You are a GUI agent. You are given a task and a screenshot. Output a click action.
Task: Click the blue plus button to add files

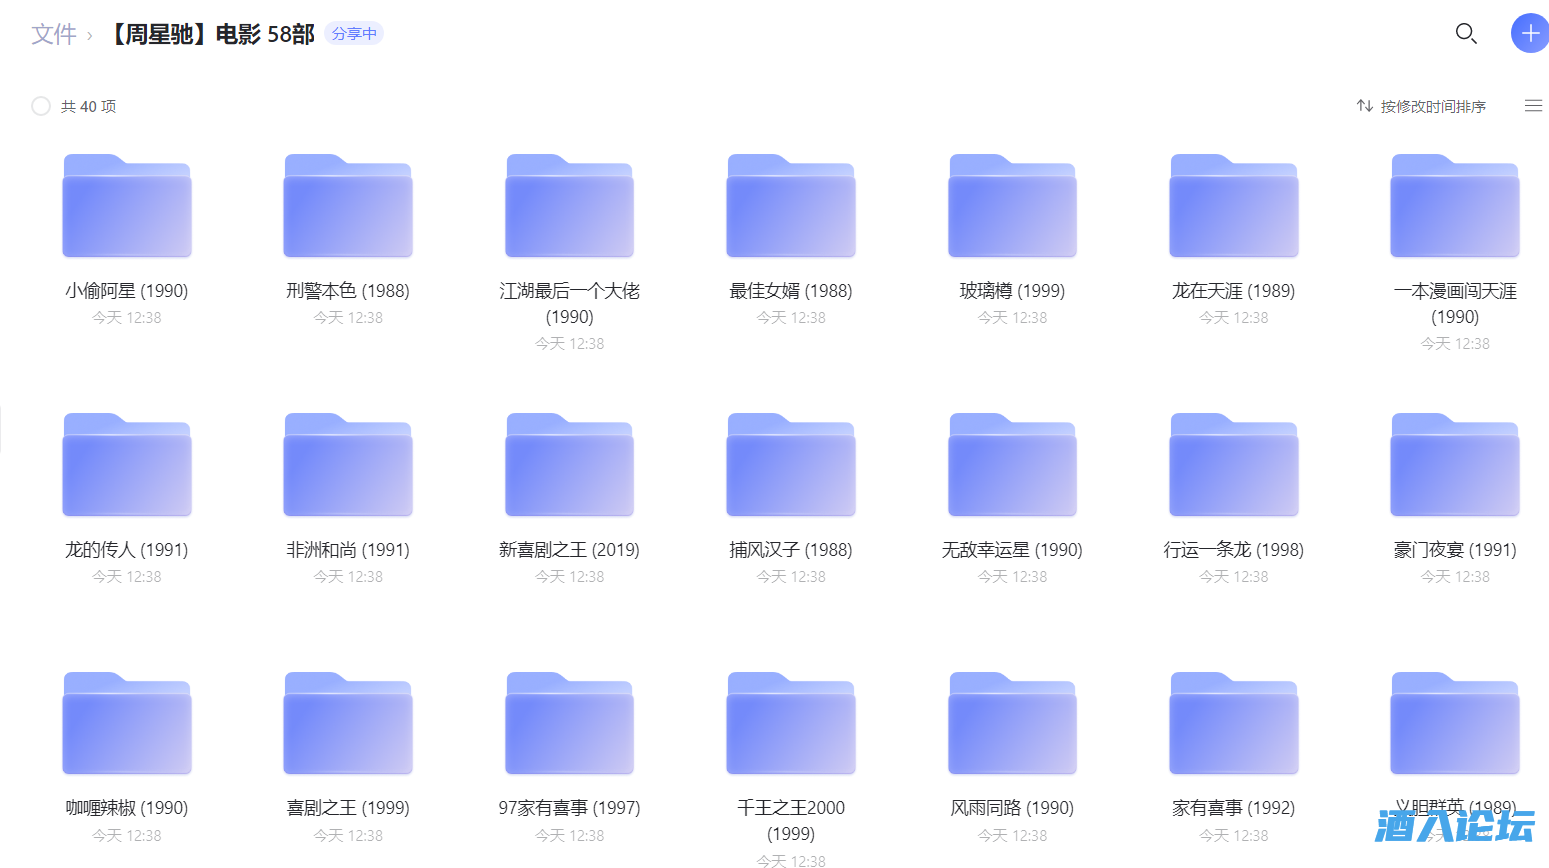tap(1529, 33)
